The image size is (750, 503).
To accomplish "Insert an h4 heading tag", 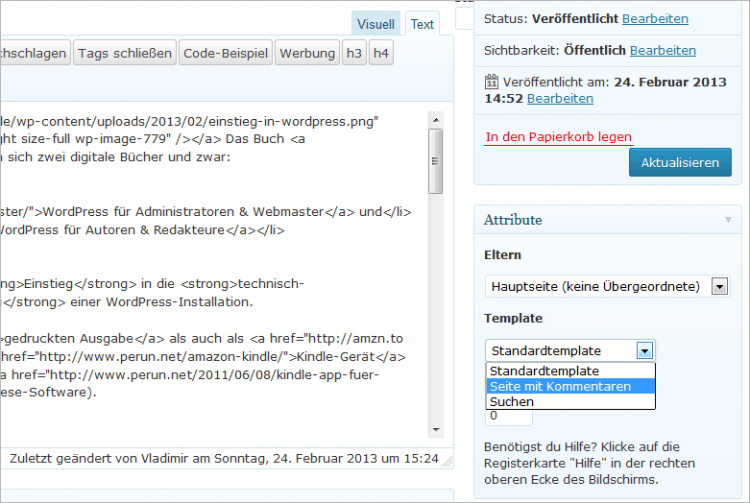I will [x=382, y=53].
